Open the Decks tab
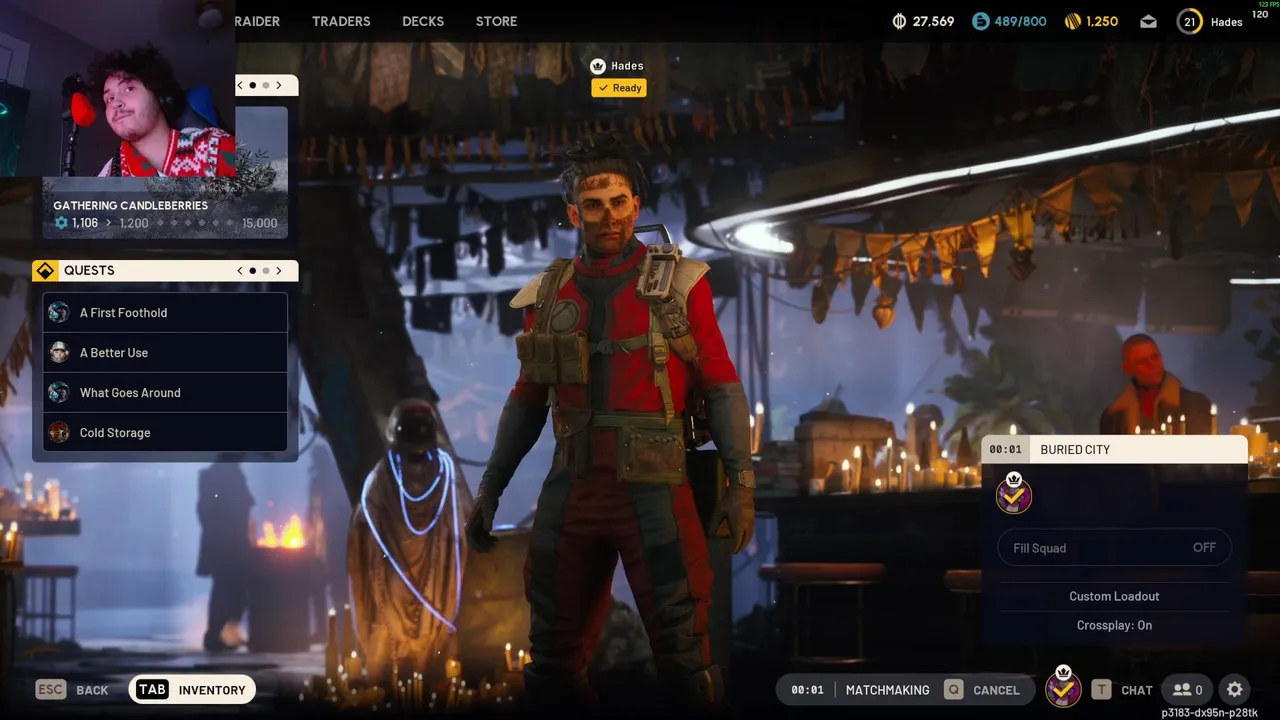The width and height of the screenshot is (1280, 720). [423, 21]
